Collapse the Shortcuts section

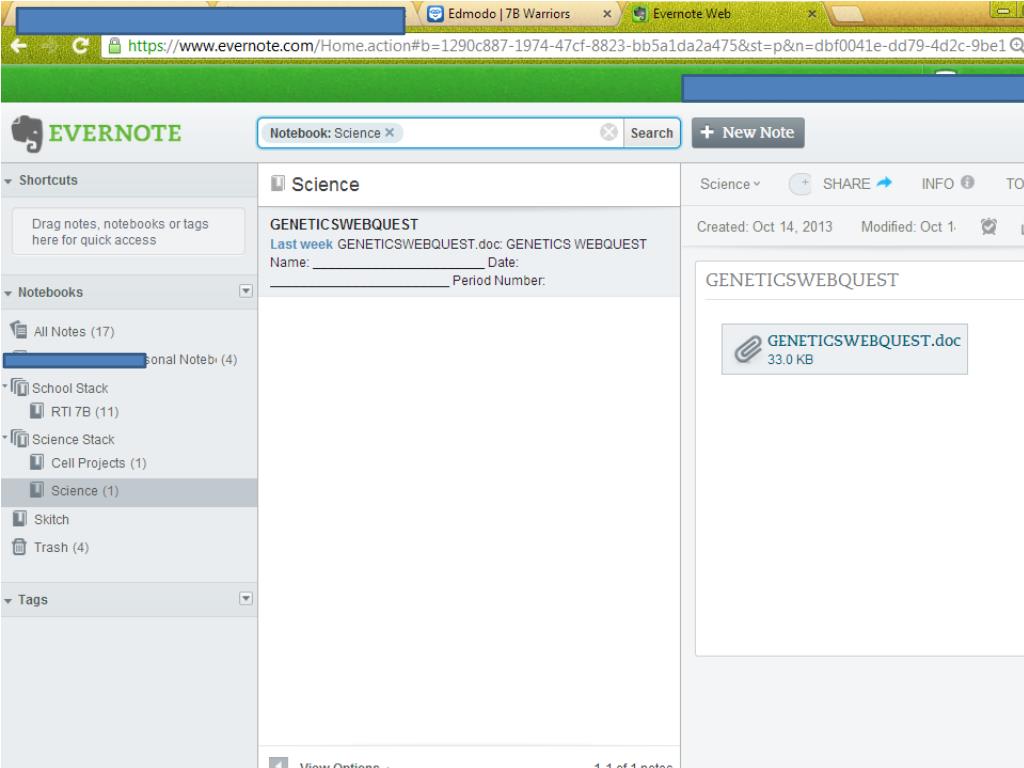pos(8,181)
